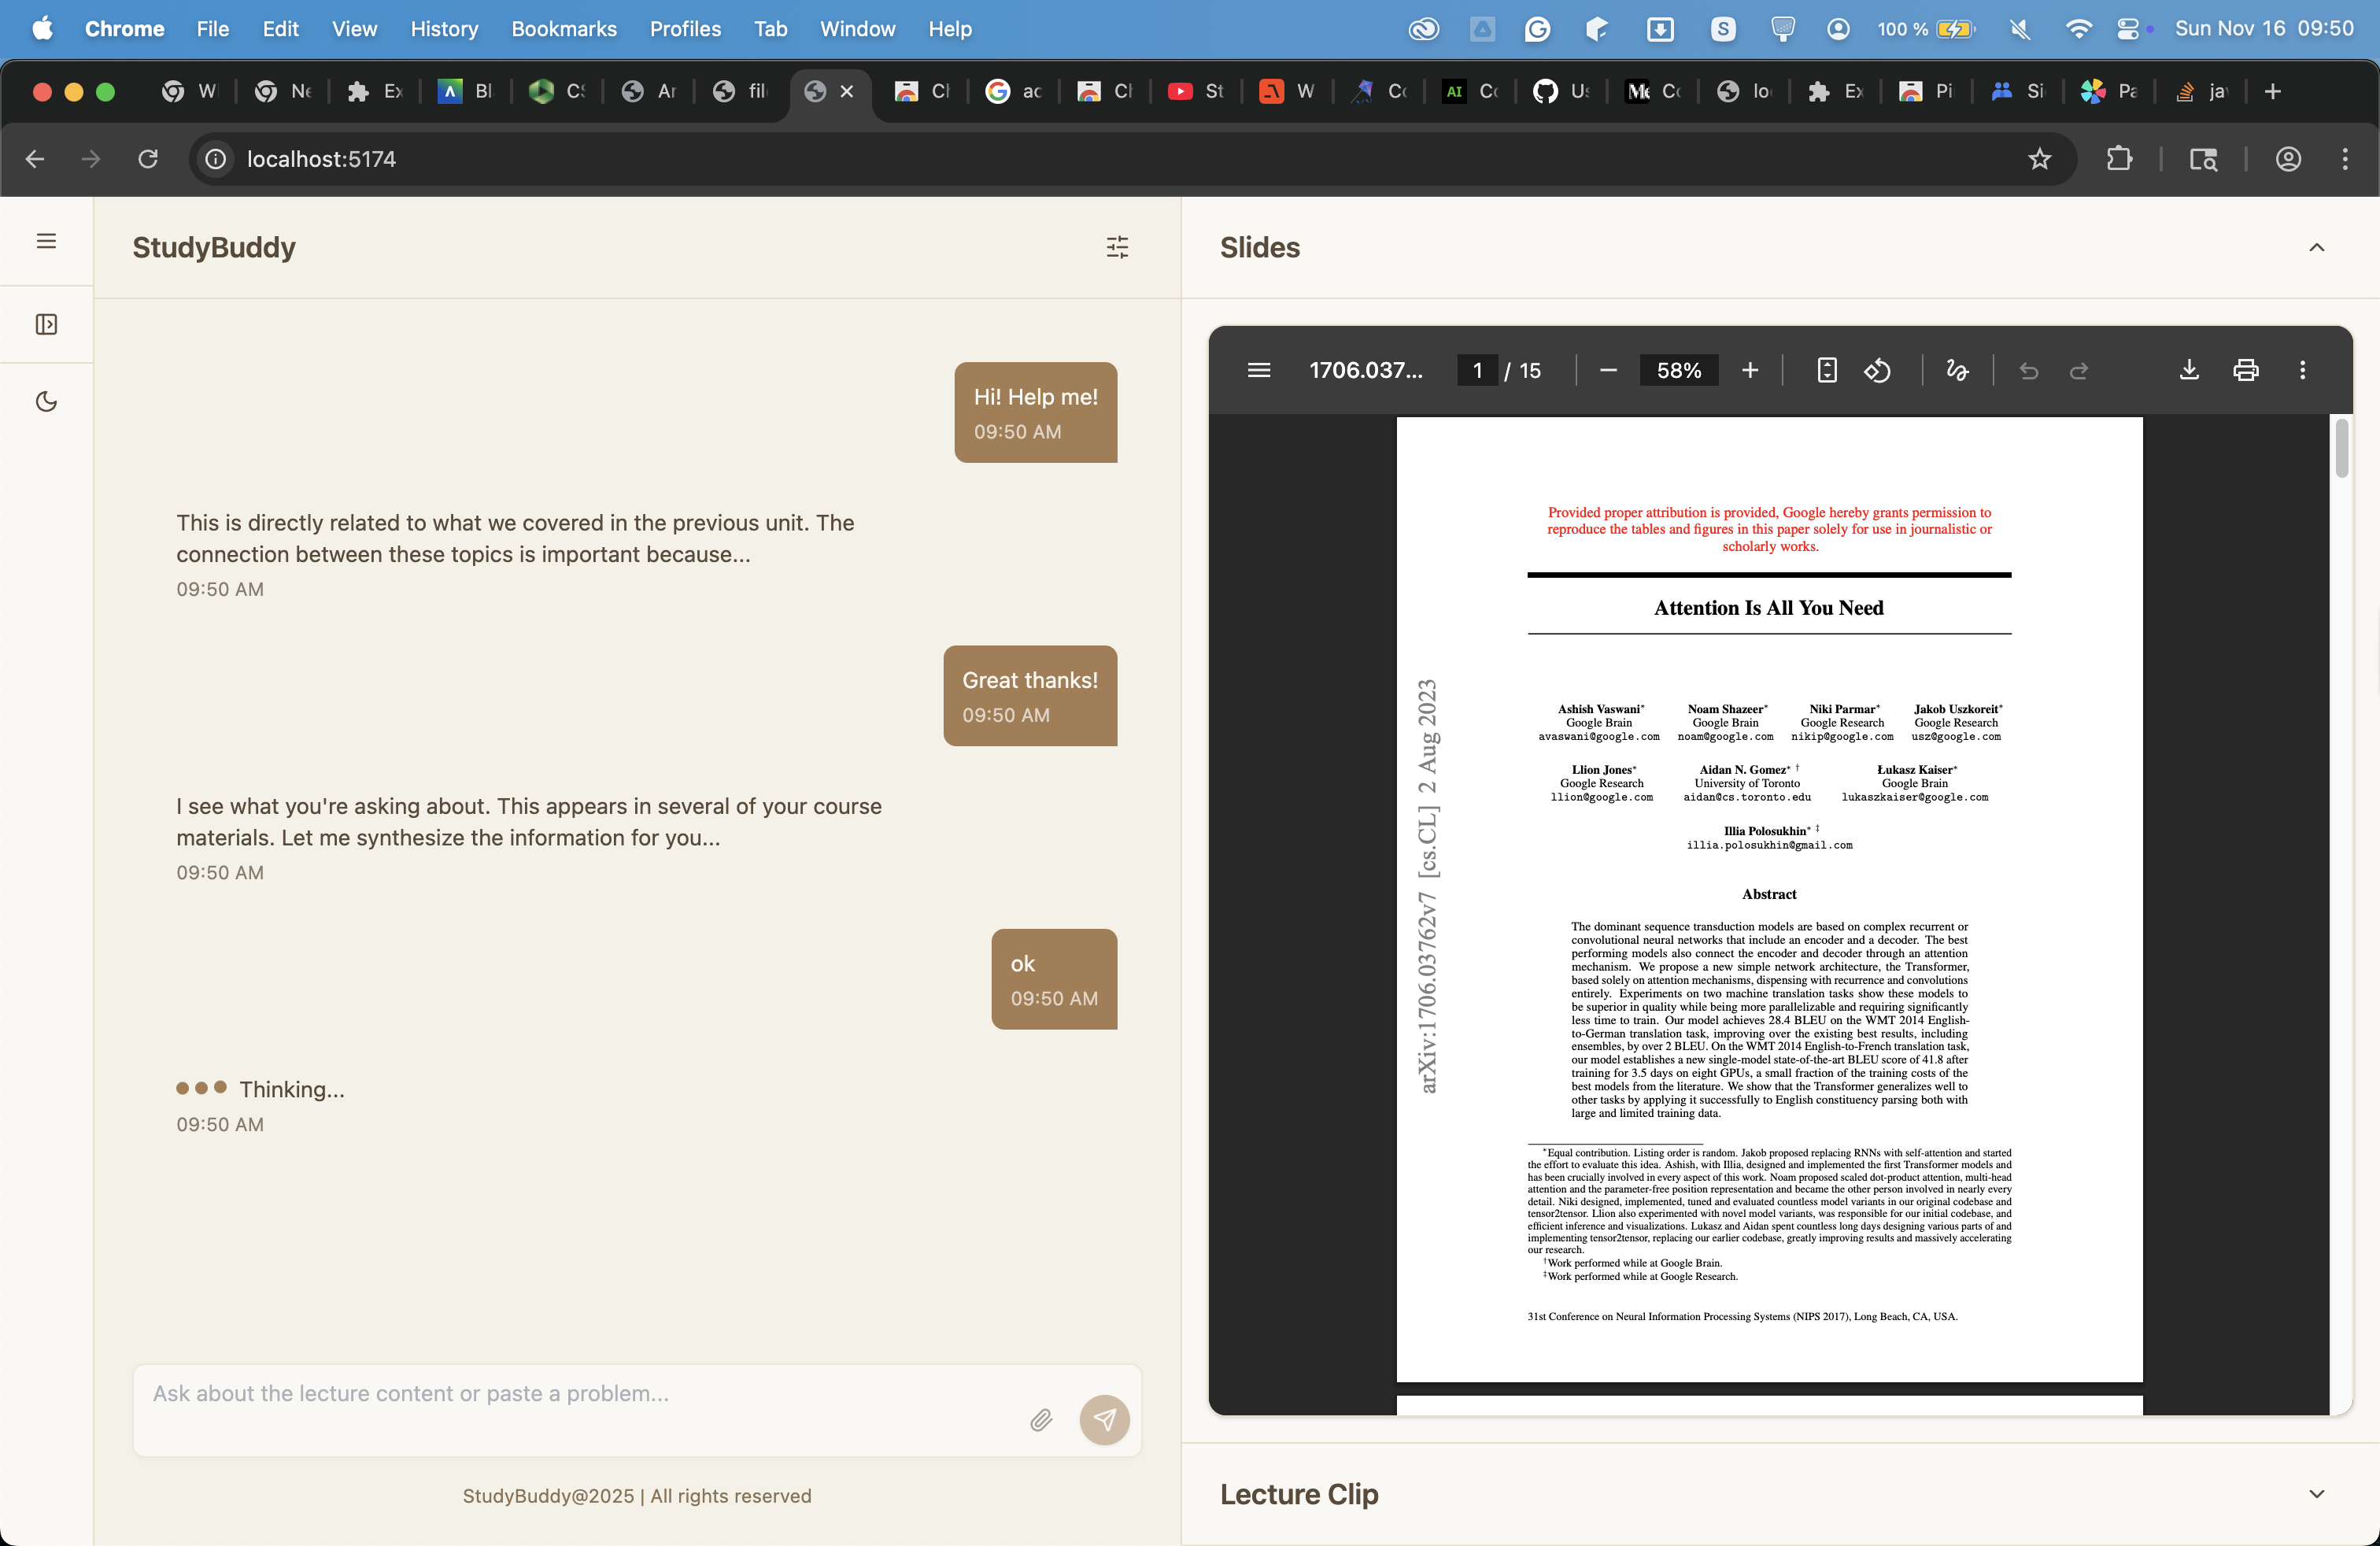Zoom in the PDF with plus button

(x=1750, y=370)
